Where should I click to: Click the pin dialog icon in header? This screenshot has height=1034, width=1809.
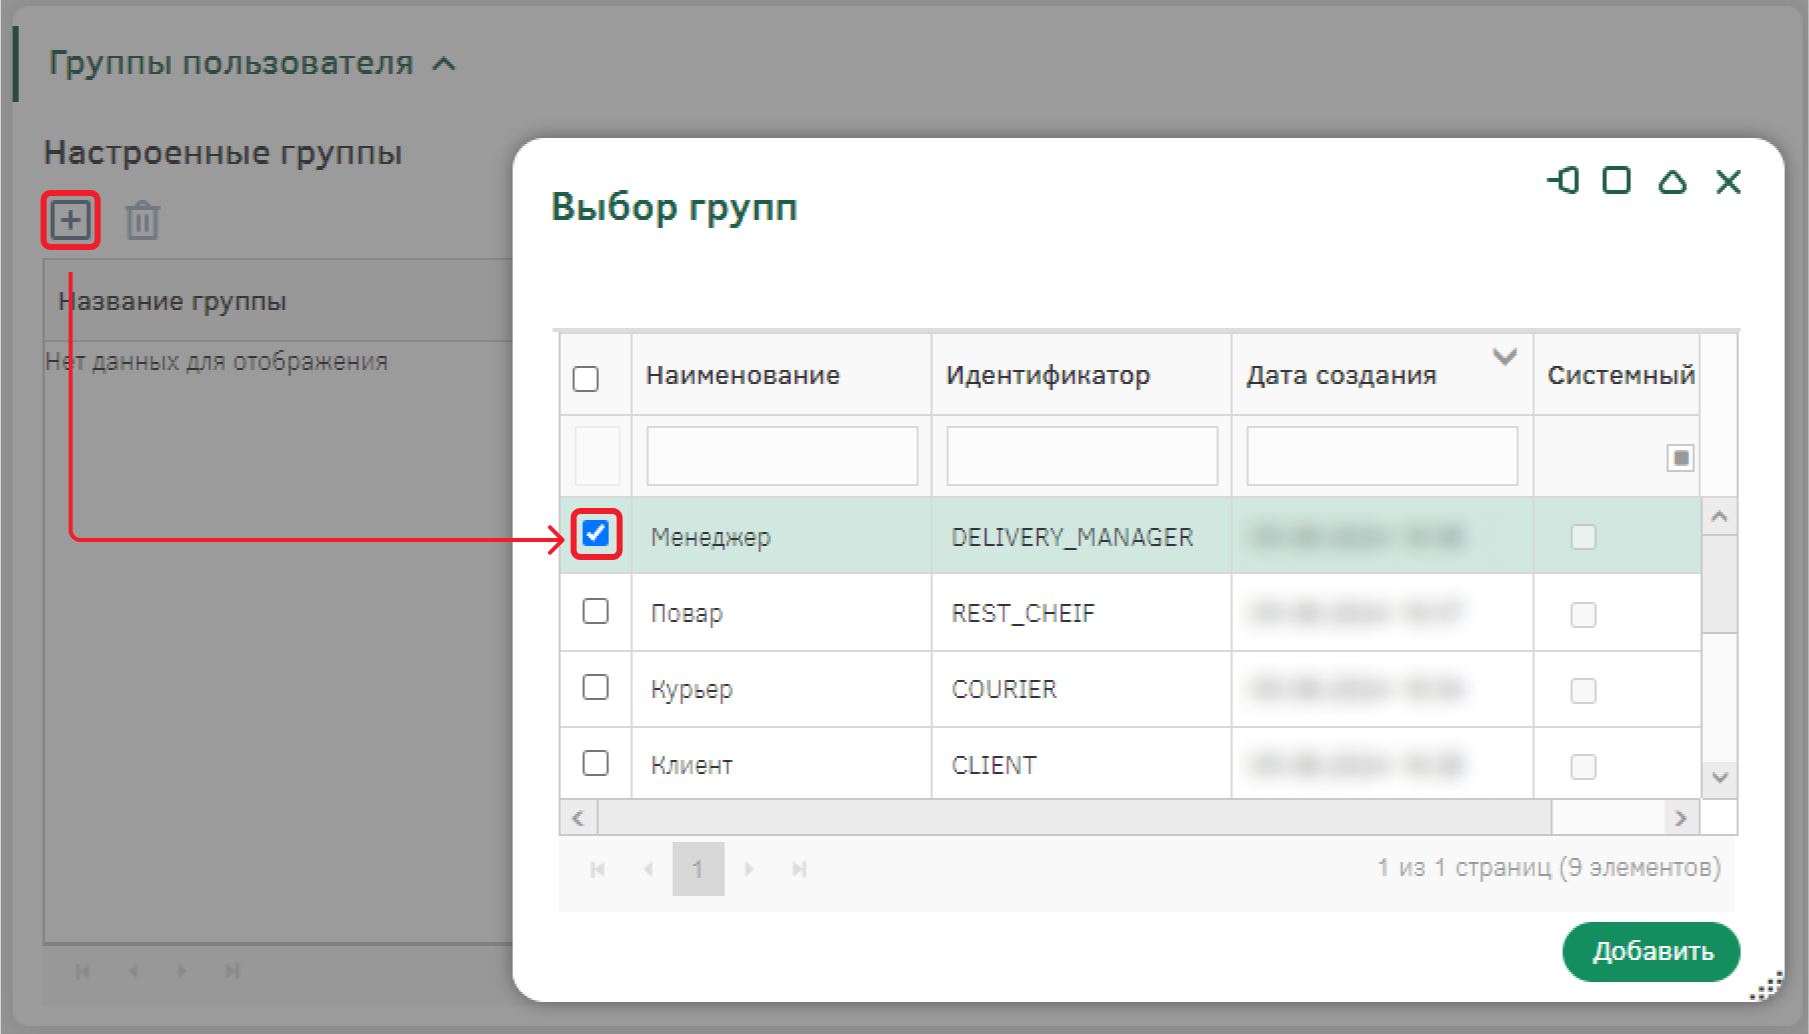(1563, 181)
